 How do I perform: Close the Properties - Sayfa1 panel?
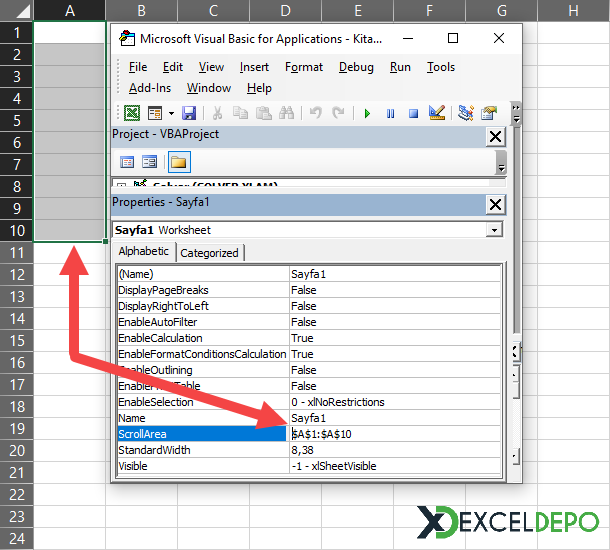coord(495,204)
